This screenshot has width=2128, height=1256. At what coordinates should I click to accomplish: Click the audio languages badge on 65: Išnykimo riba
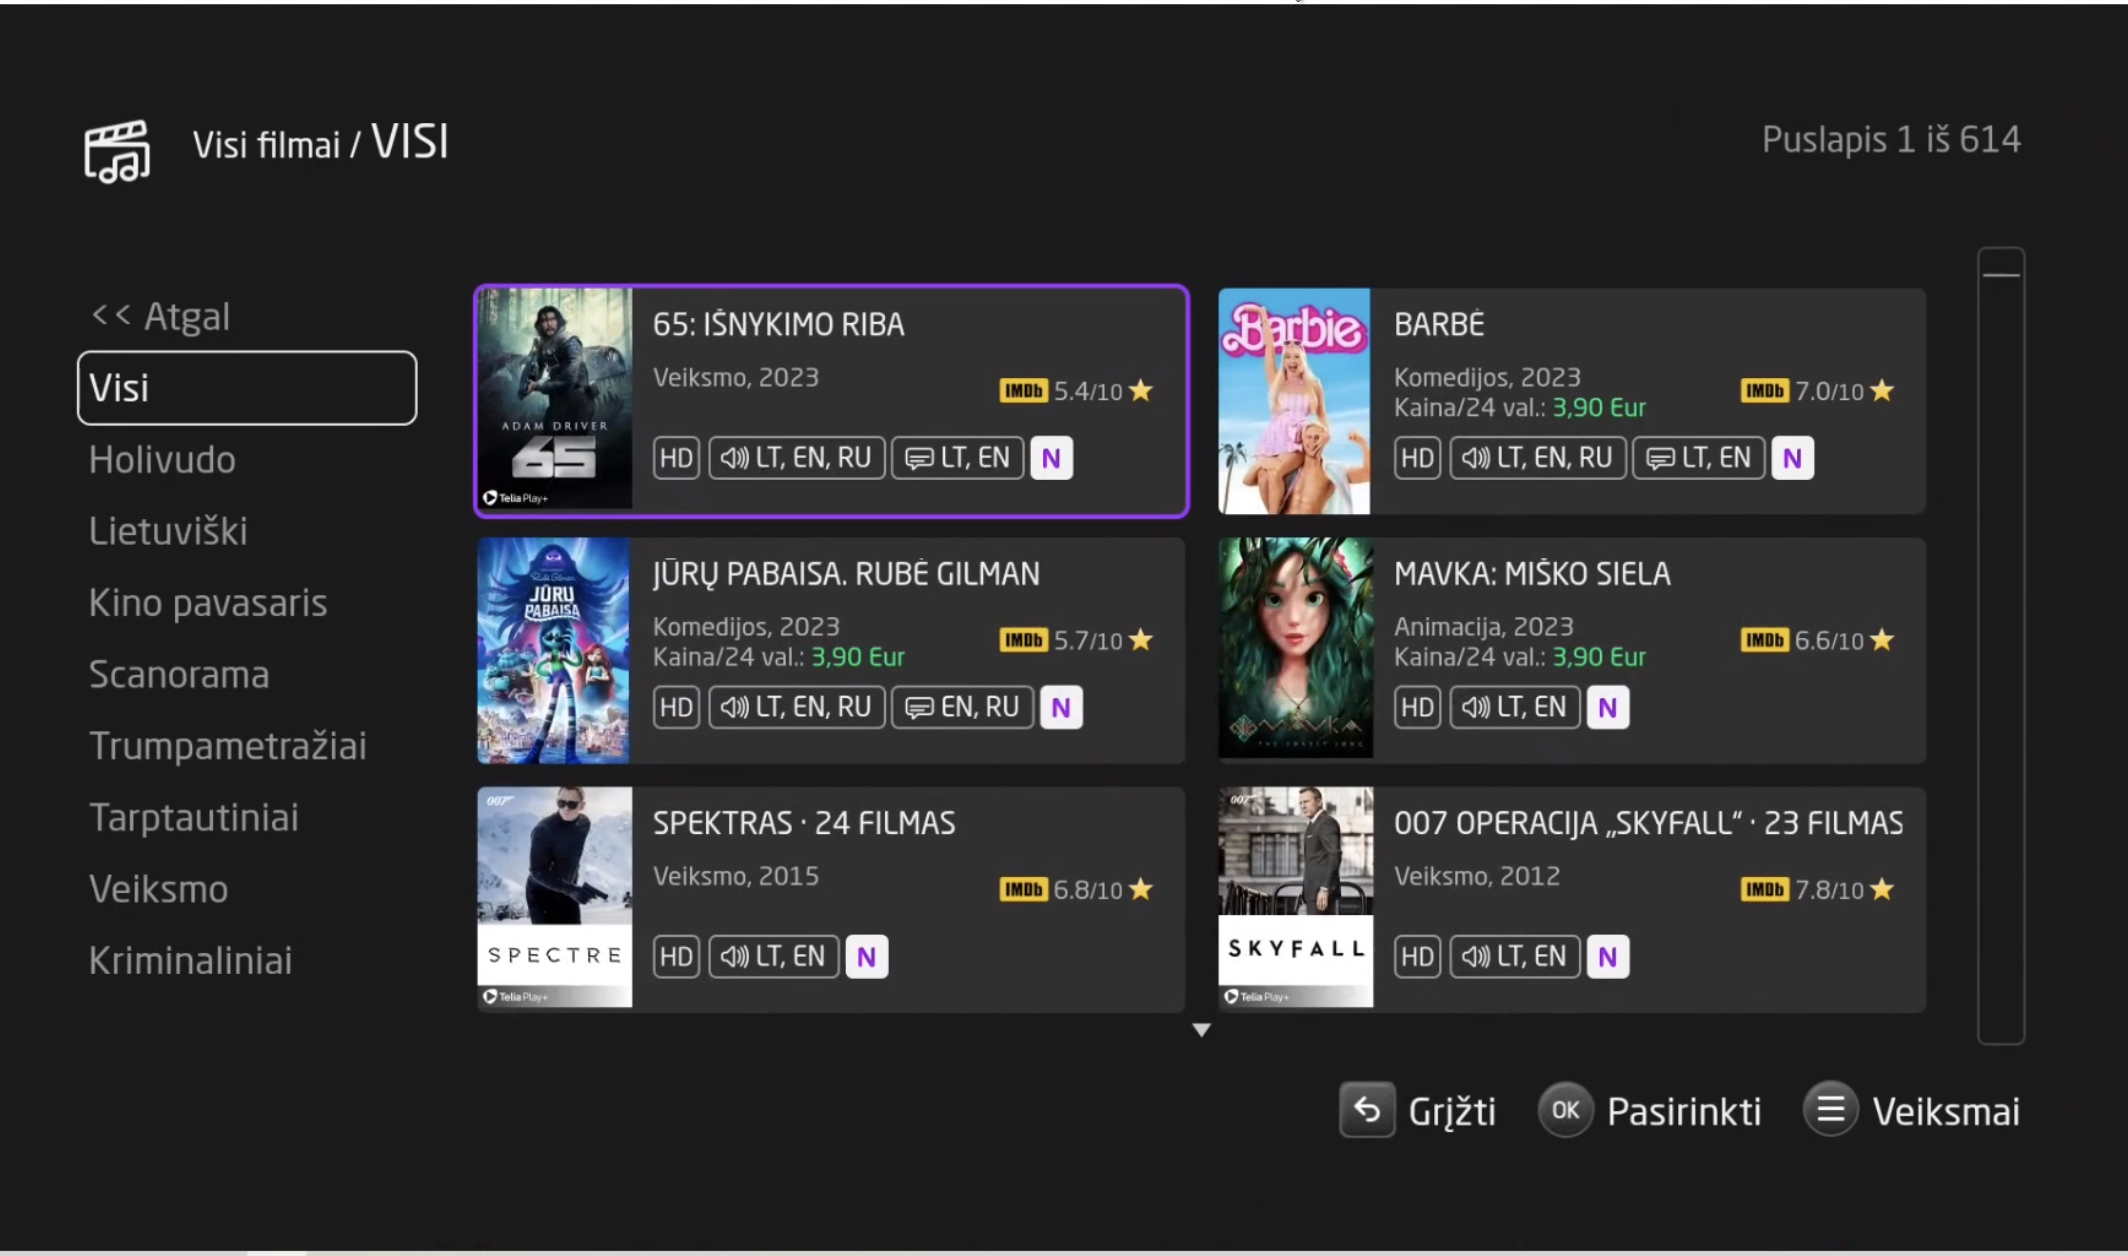pyautogui.click(x=796, y=458)
